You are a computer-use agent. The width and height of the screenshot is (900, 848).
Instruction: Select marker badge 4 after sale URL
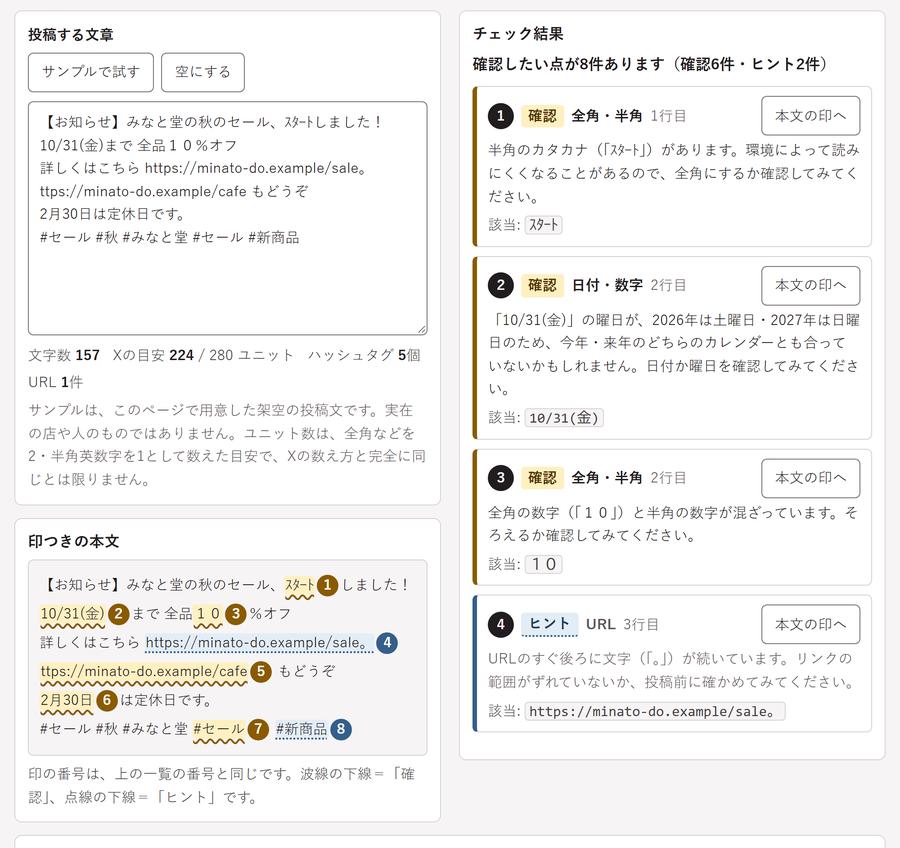(387, 642)
